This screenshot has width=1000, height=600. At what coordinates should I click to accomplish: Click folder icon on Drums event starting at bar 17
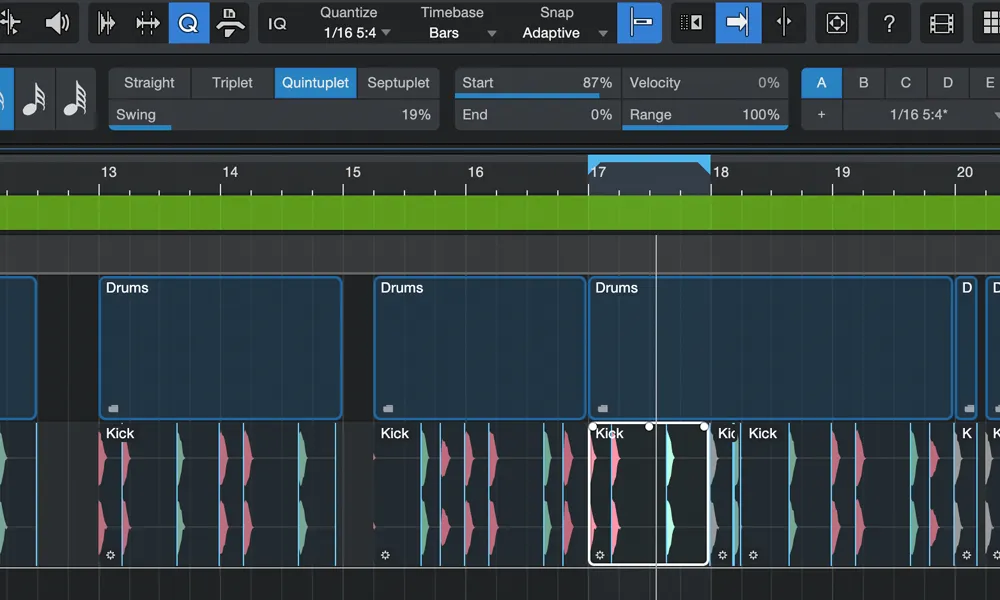click(603, 409)
